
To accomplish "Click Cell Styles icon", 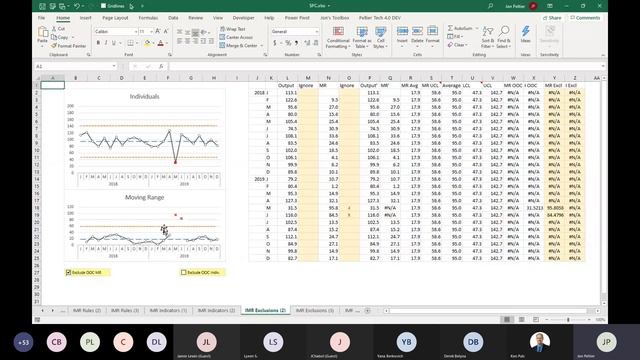I will [380, 31].
